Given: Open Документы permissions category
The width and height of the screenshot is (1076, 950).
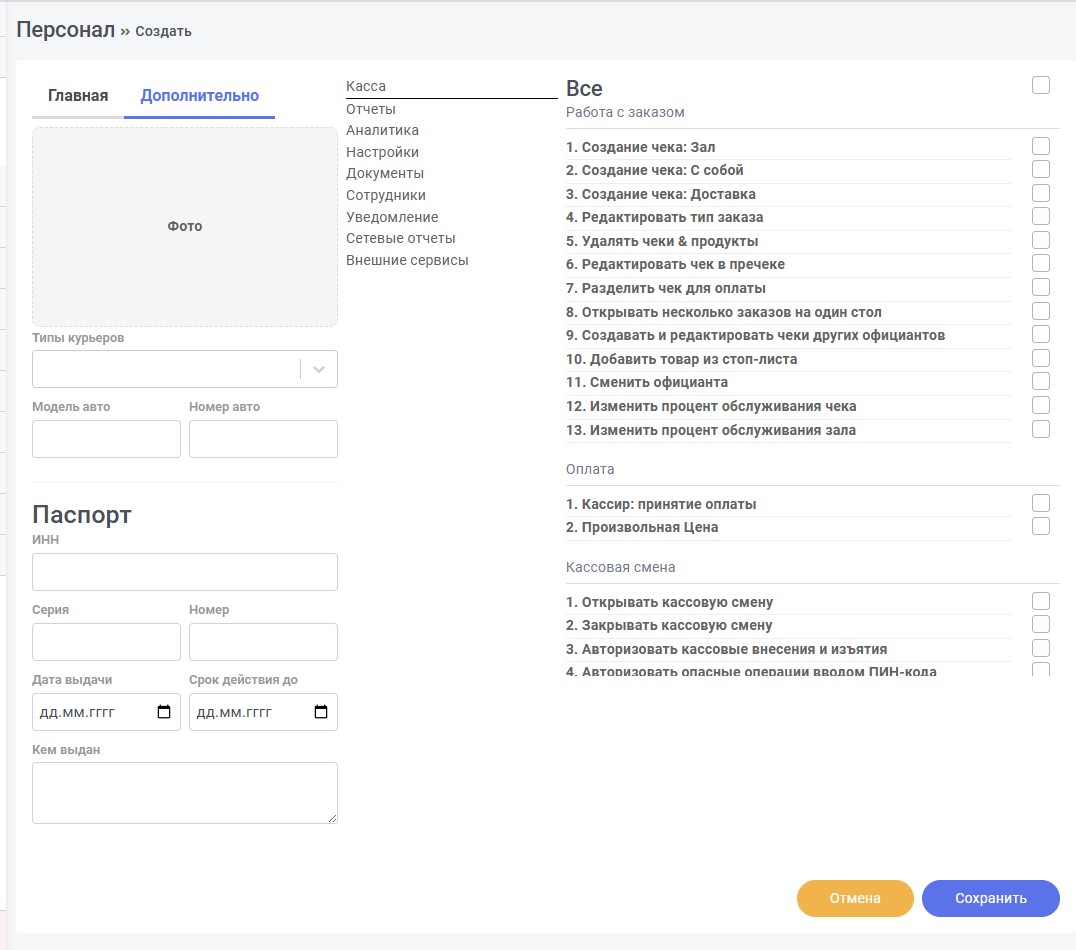Looking at the screenshot, I should (385, 174).
